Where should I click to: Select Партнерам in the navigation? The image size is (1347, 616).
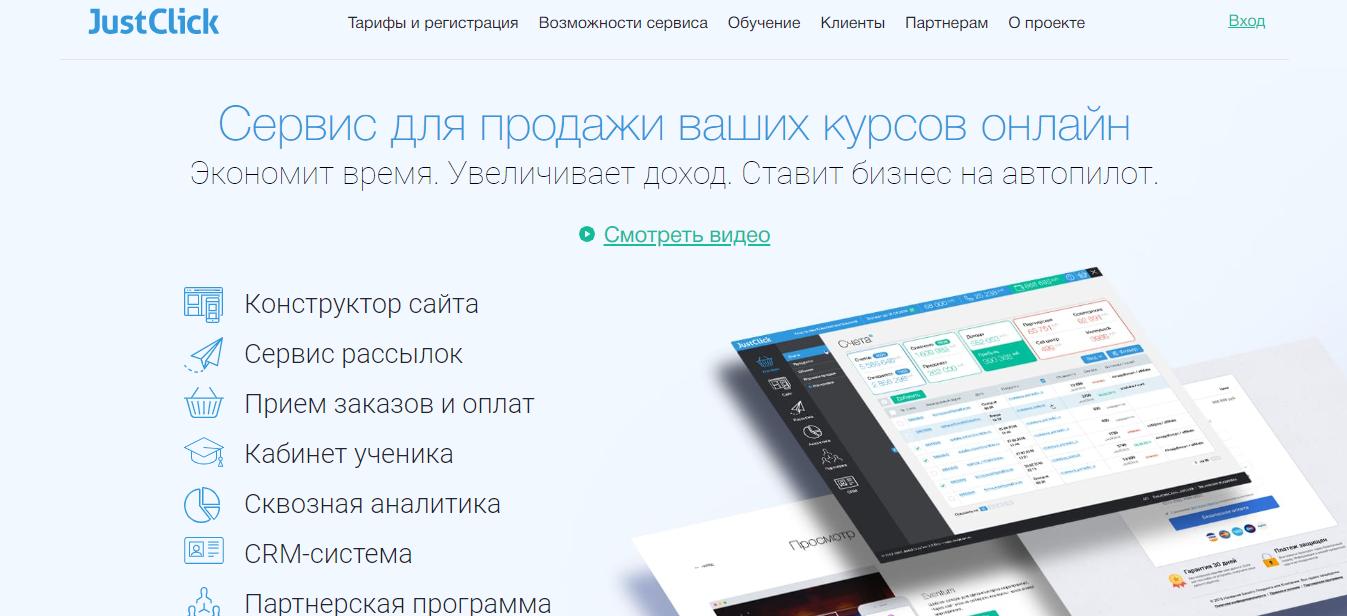tap(946, 23)
